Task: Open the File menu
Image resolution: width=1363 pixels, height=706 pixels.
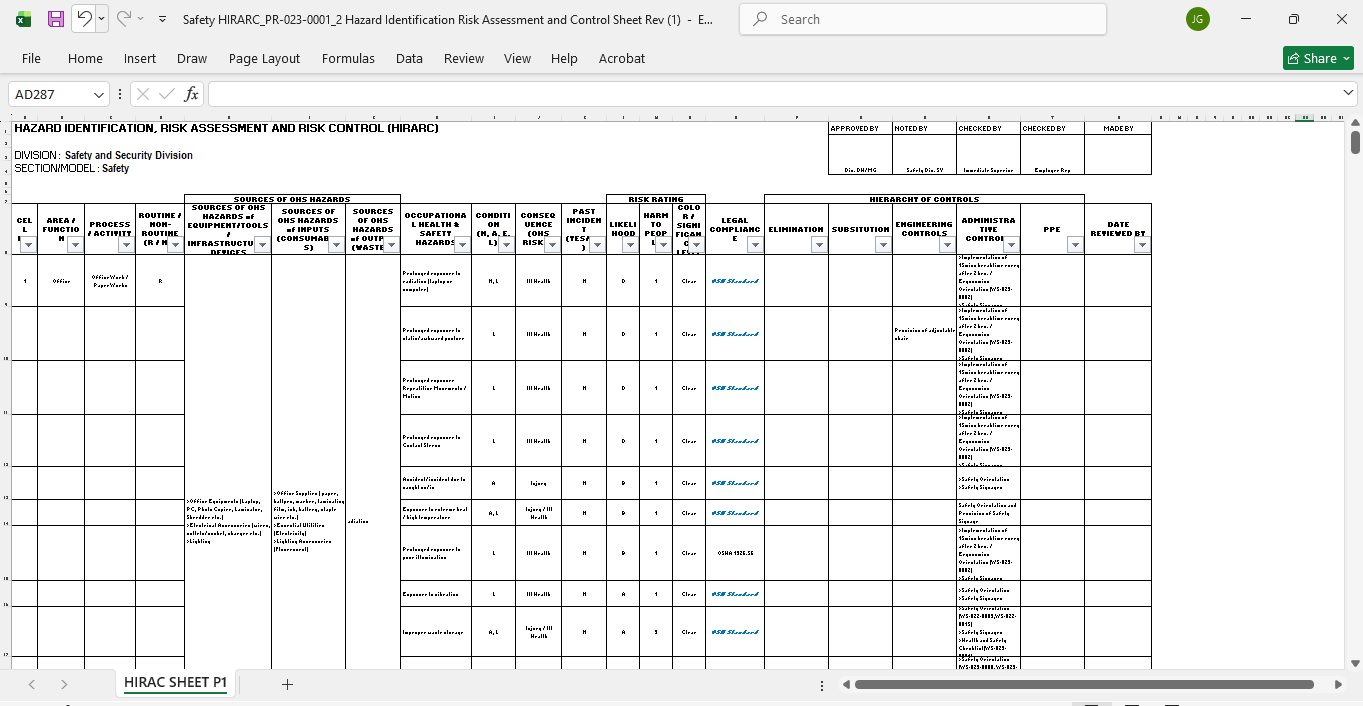Action: (31, 58)
